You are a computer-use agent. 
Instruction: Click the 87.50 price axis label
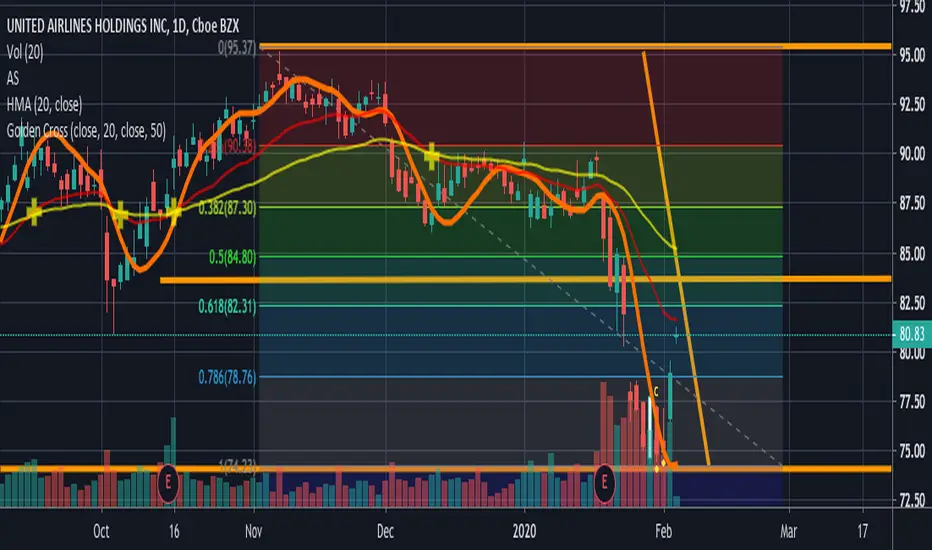pos(912,204)
